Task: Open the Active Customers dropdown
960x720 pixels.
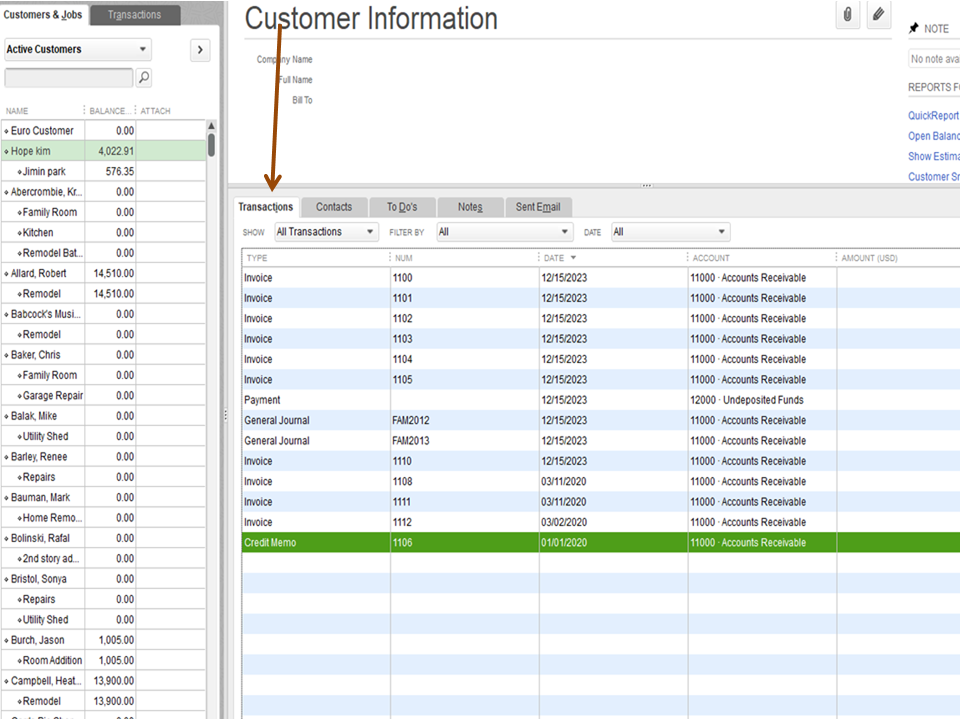Action: point(78,49)
